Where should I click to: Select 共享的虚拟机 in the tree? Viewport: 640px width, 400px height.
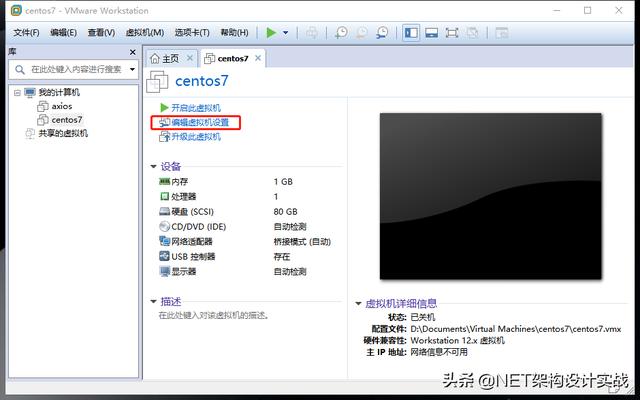(x=63, y=133)
